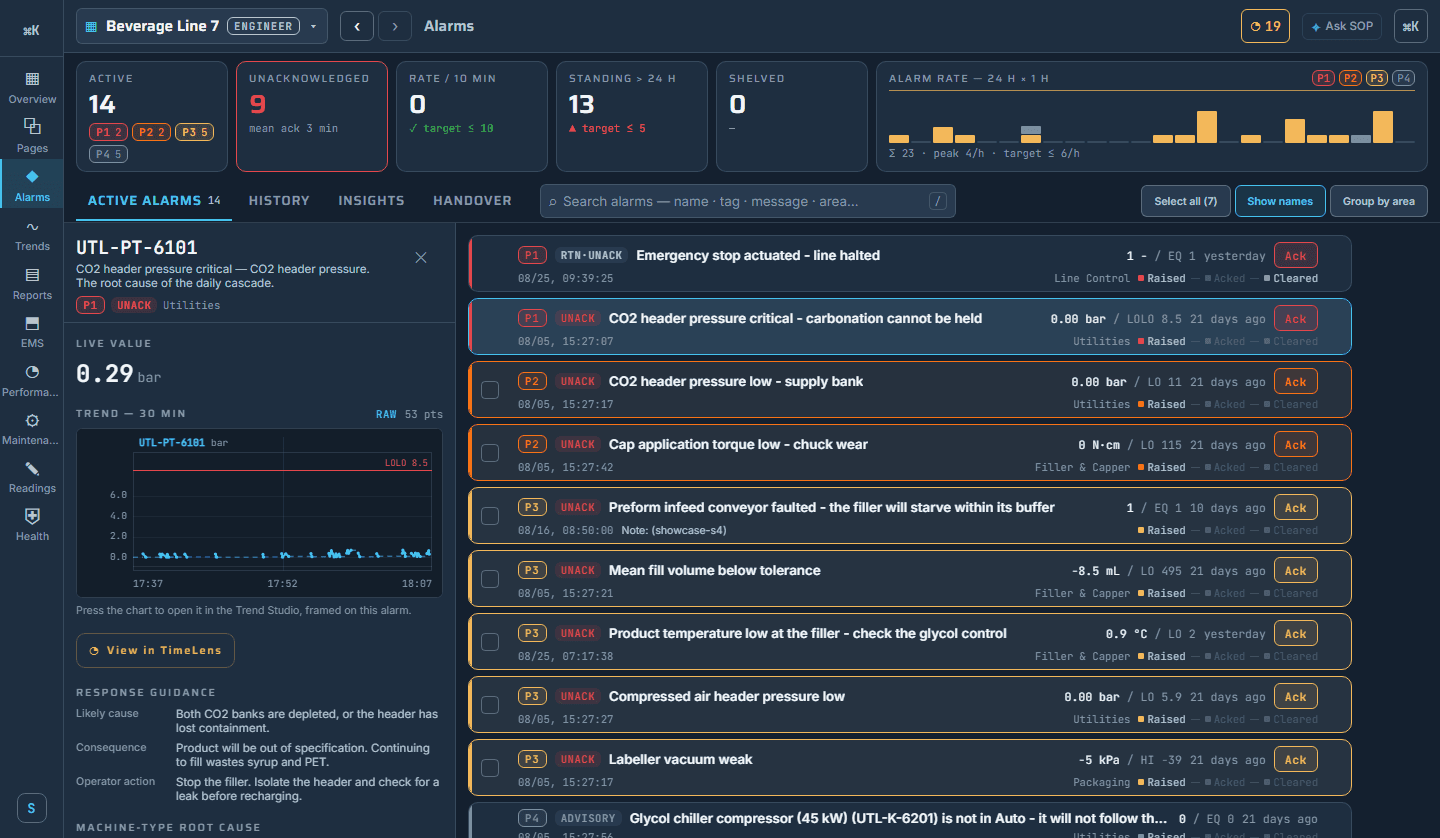Open the 19 notifications counter button
This screenshot has height=838, width=1440.
(x=1265, y=26)
